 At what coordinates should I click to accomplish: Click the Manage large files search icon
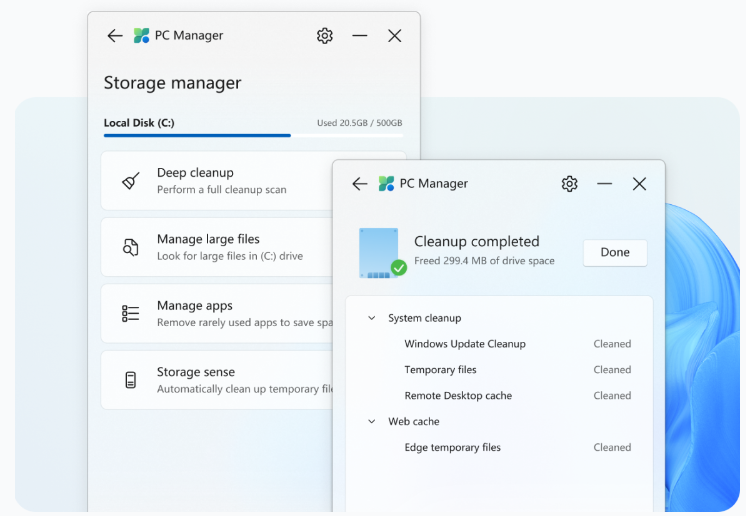pyautogui.click(x=131, y=247)
